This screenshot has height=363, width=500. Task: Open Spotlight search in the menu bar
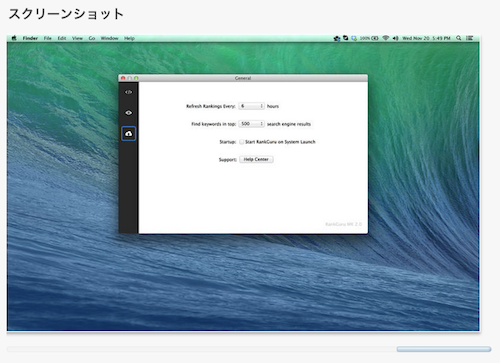459,38
